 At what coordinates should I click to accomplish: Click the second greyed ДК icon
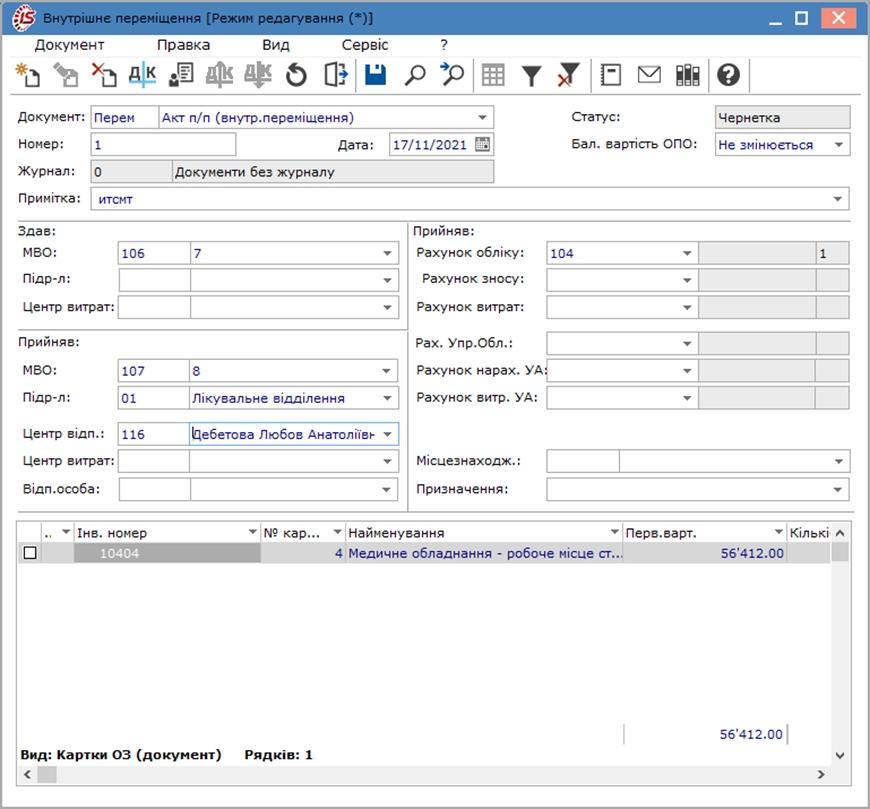click(258, 75)
